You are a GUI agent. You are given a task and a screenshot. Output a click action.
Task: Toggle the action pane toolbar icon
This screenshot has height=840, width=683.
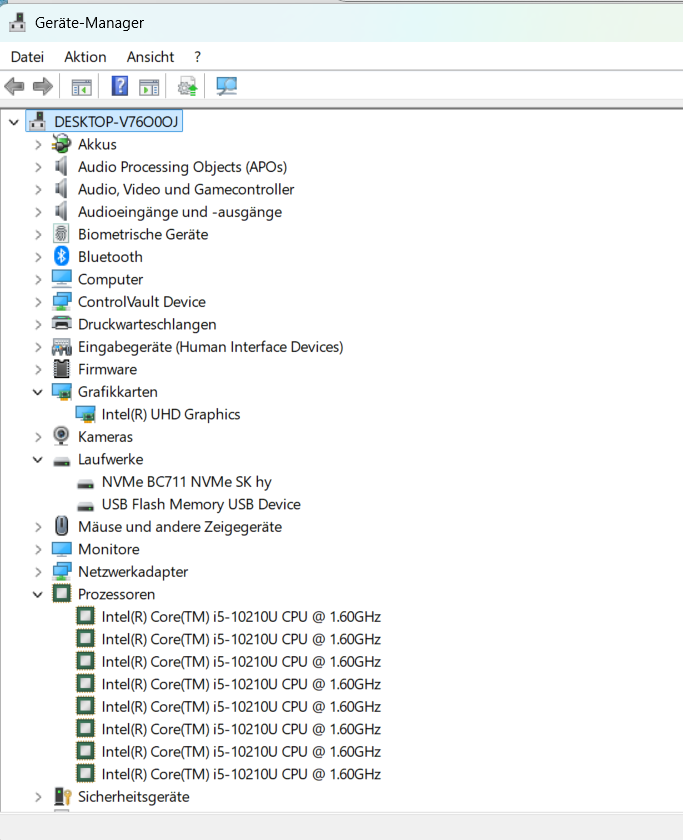[x=149, y=87]
